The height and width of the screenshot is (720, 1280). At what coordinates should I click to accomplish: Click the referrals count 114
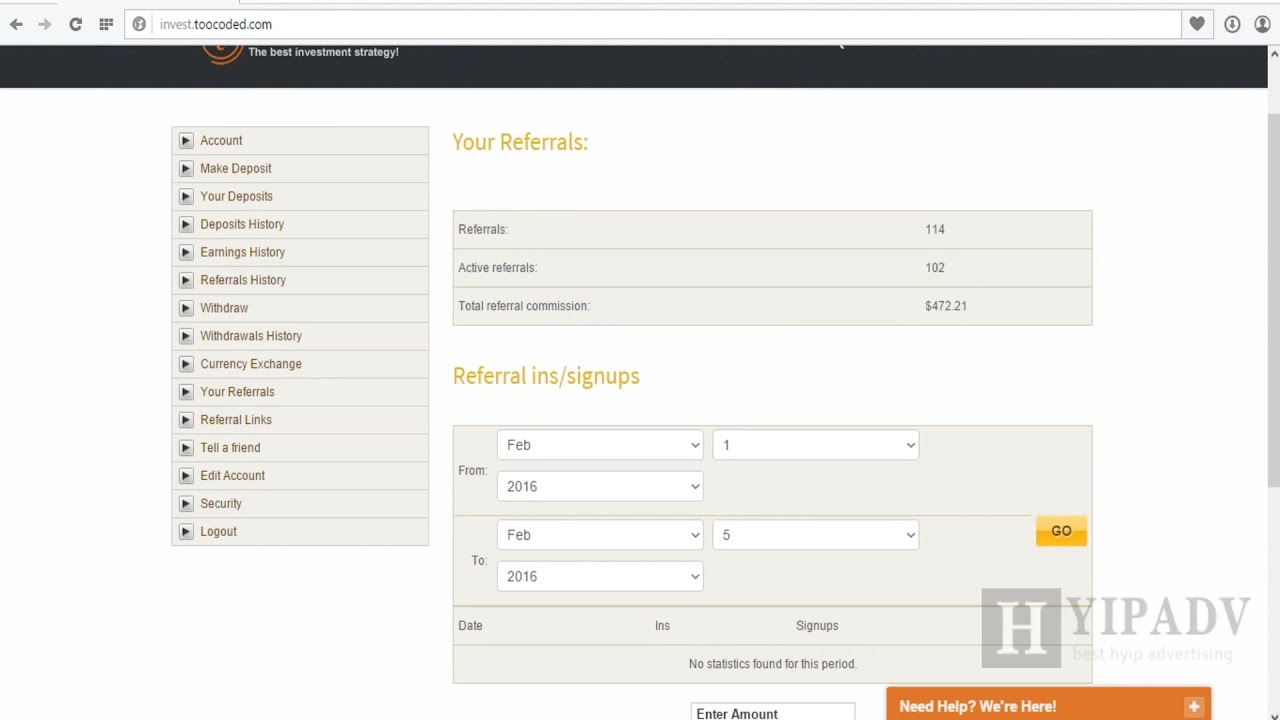tap(935, 230)
